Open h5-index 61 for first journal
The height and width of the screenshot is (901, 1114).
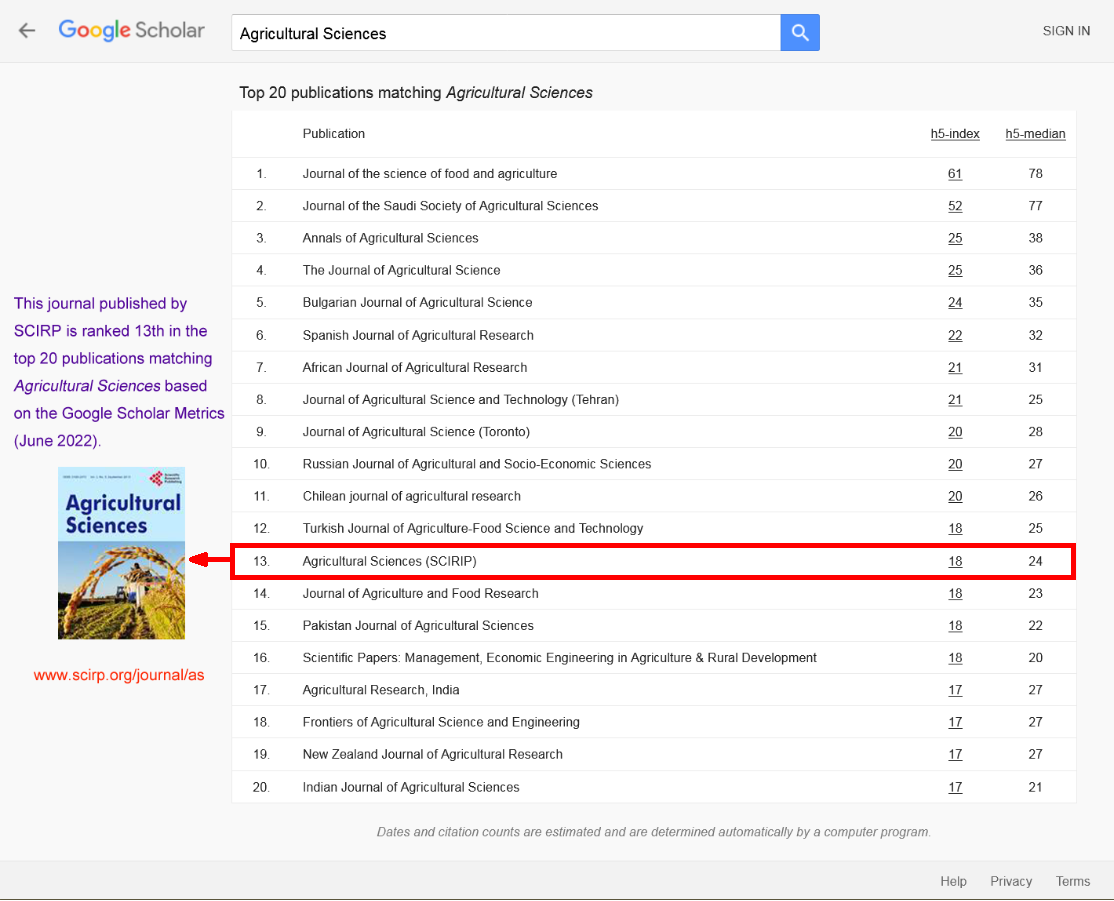tap(955, 174)
